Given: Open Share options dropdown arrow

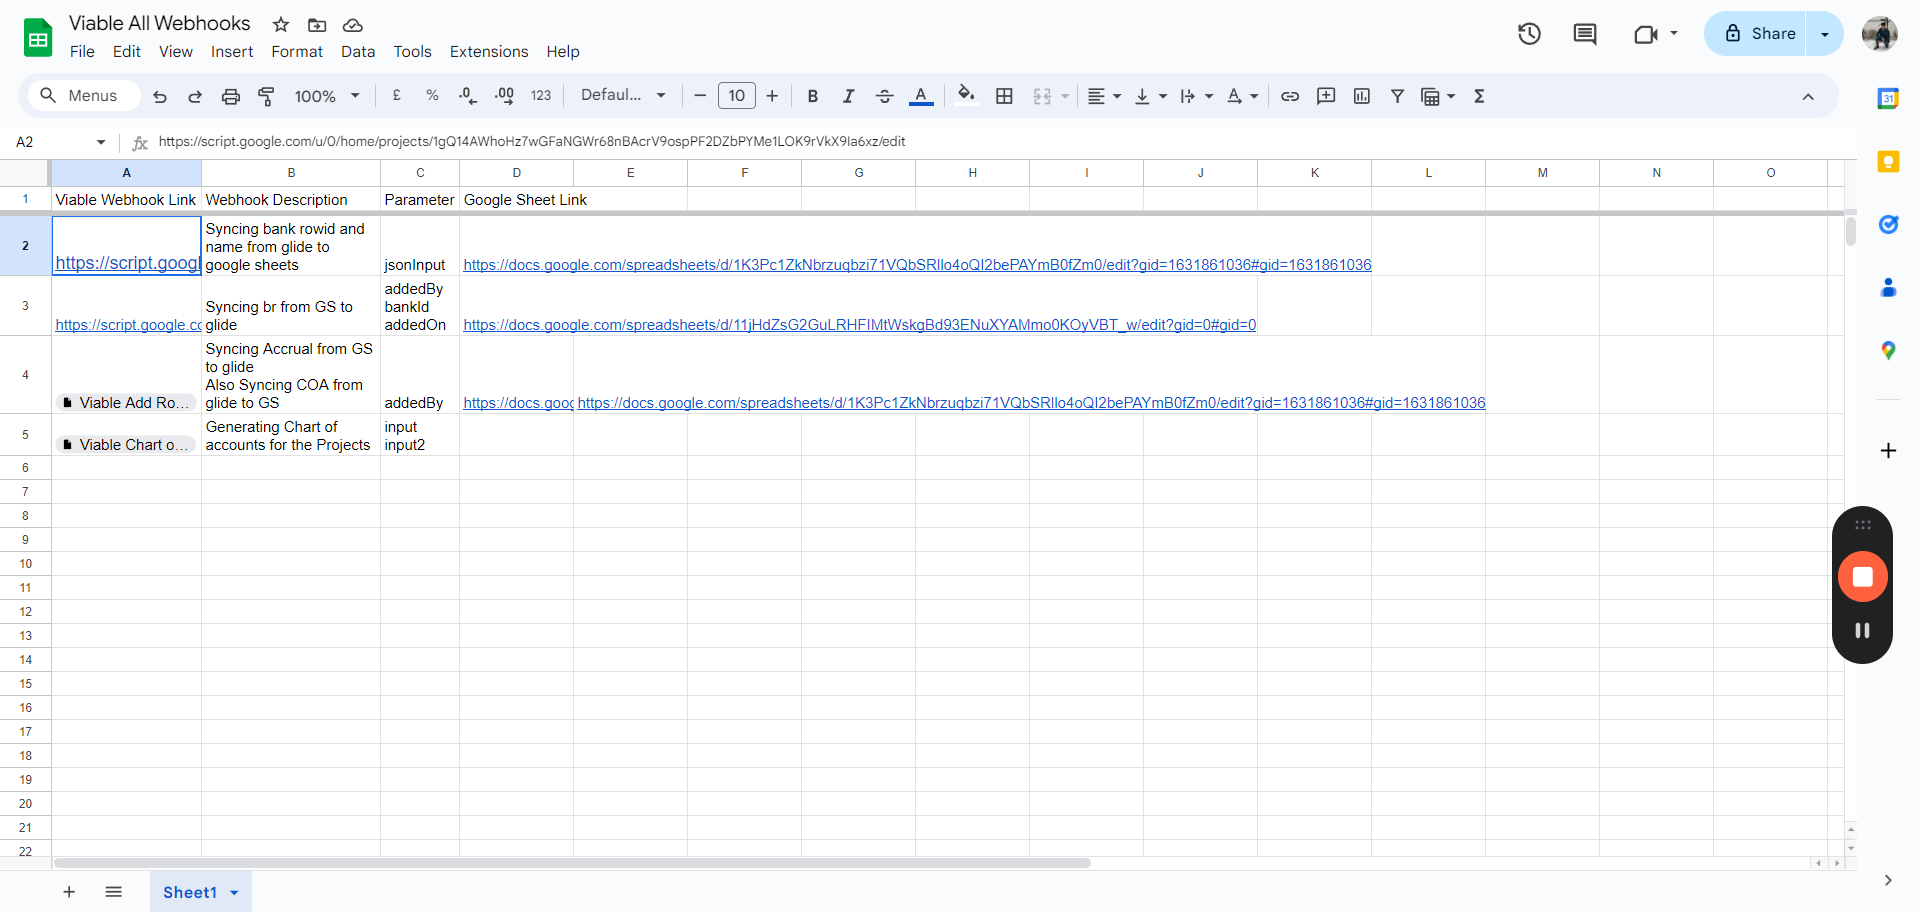Looking at the screenshot, I should coord(1825,34).
